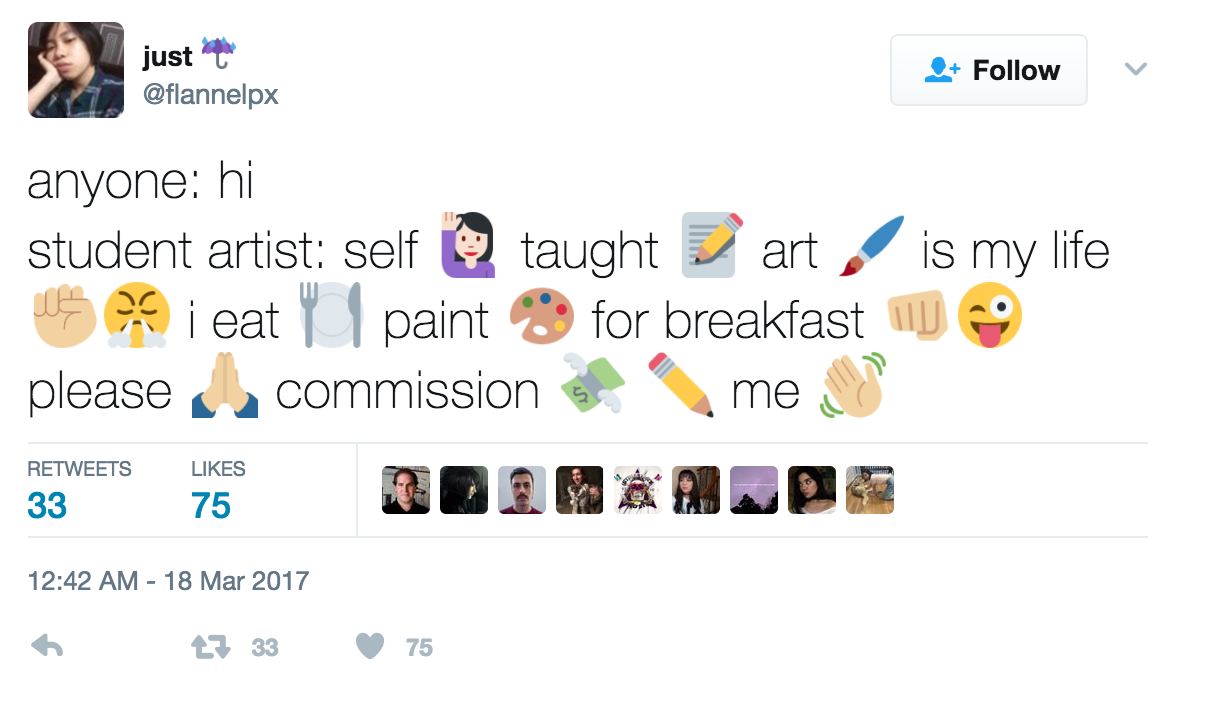The height and width of the screenshot is (714, 1214).
Task: Open the tweet options chevron dropdown
Action: tap(1136, 69)
